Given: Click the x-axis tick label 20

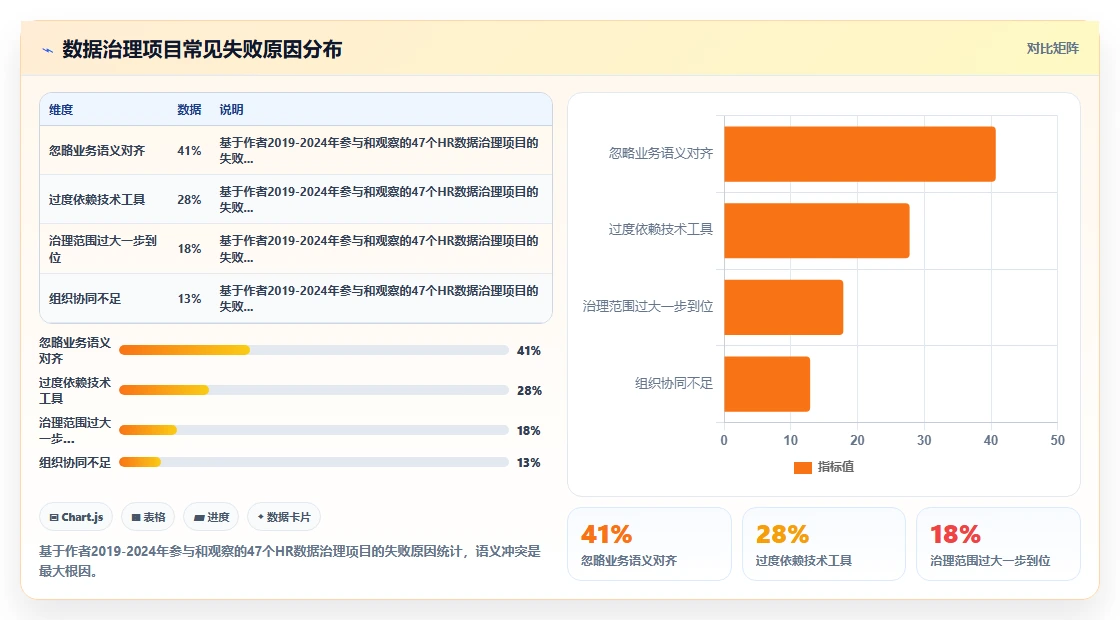Looking at the screenshot, I should pos(857,440).
